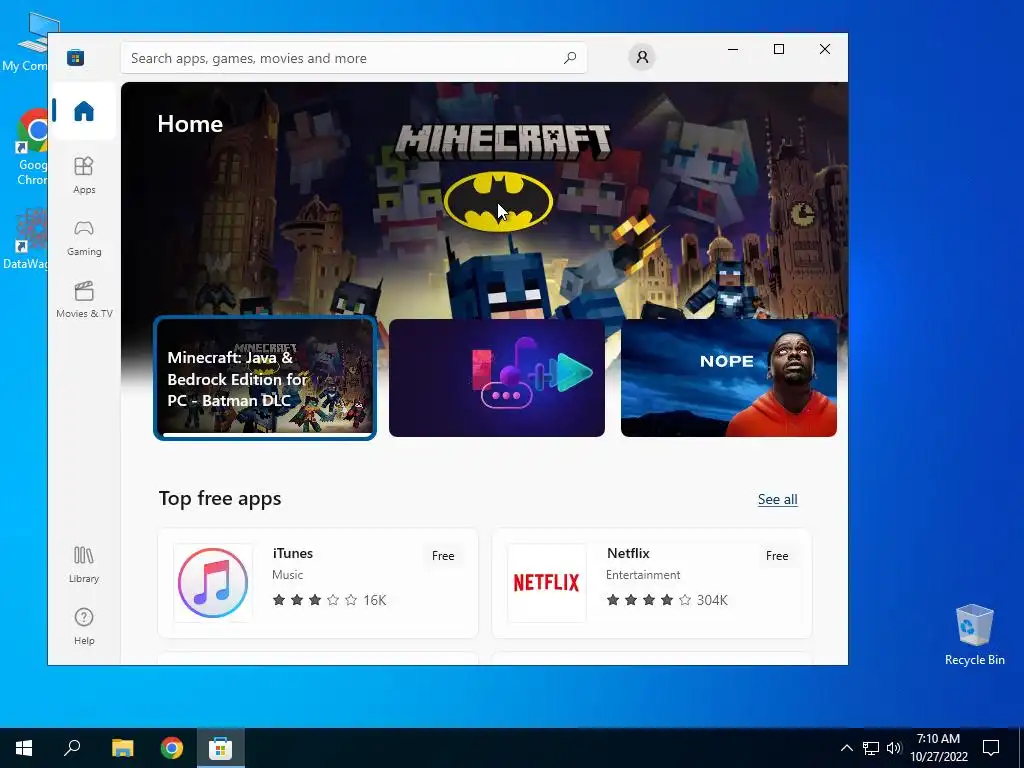Click the Free badge on iTunes
Viewport: 1024px width, 768px height.
pos(443,556)
